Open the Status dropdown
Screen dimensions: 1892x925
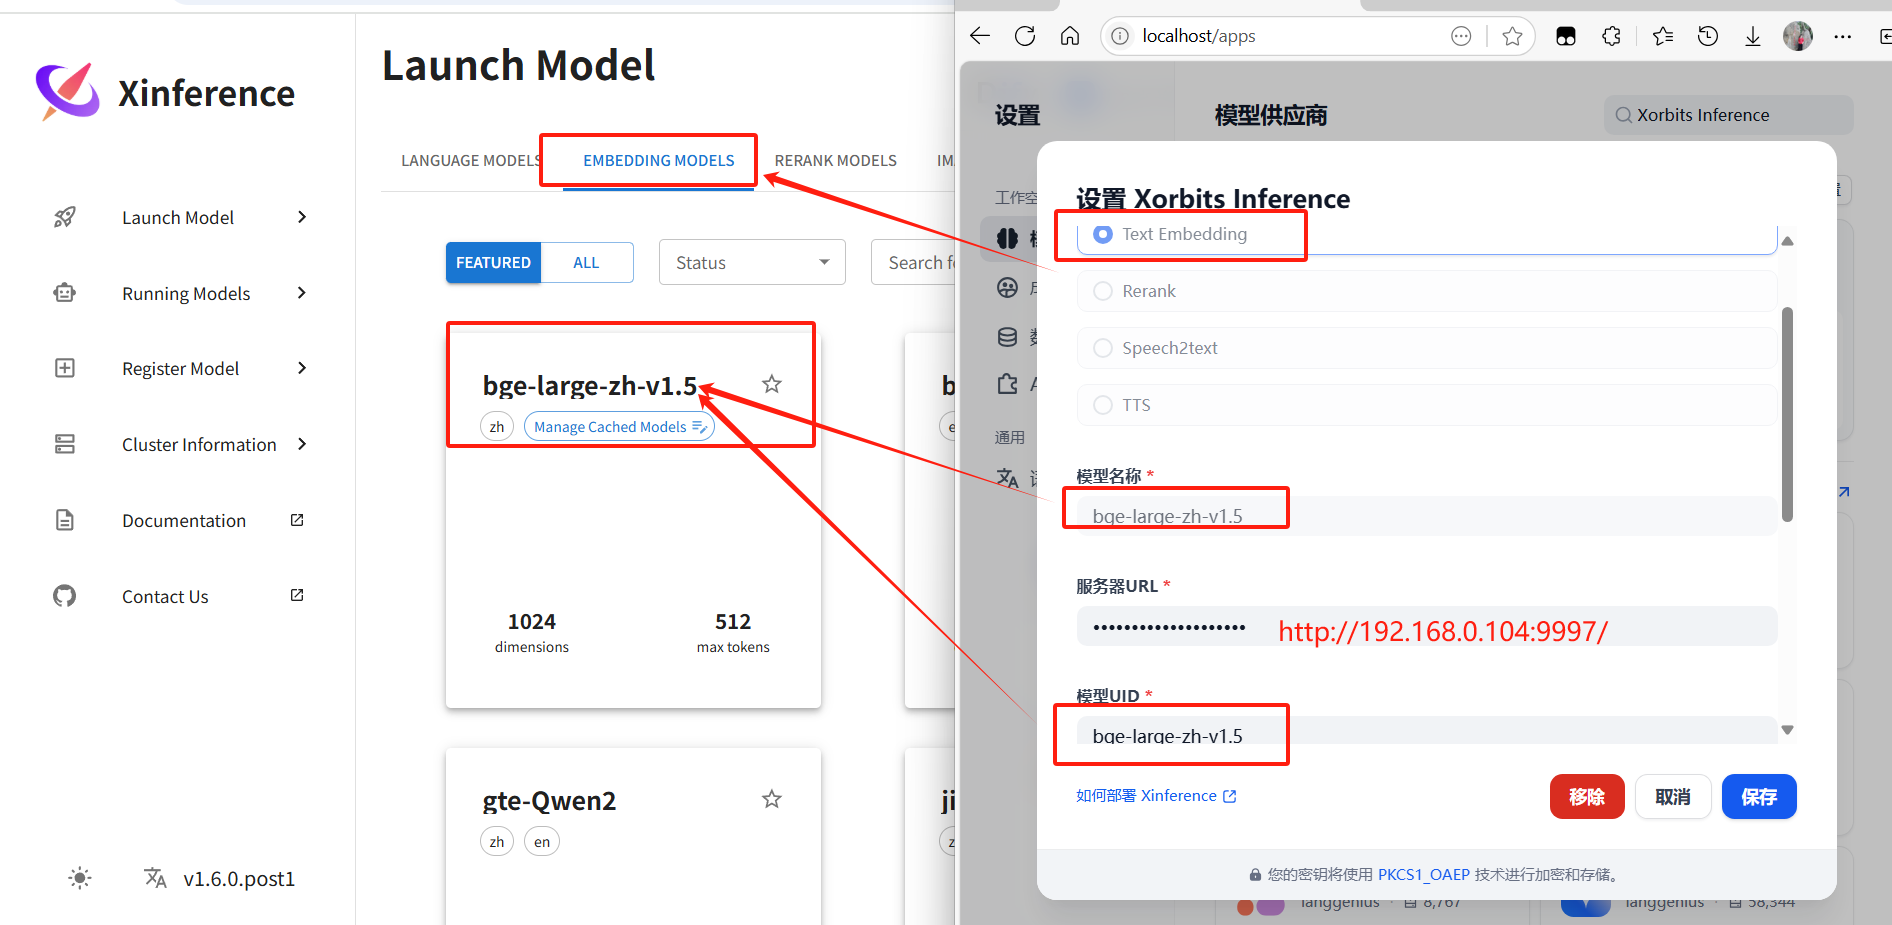tap(752, 262)
